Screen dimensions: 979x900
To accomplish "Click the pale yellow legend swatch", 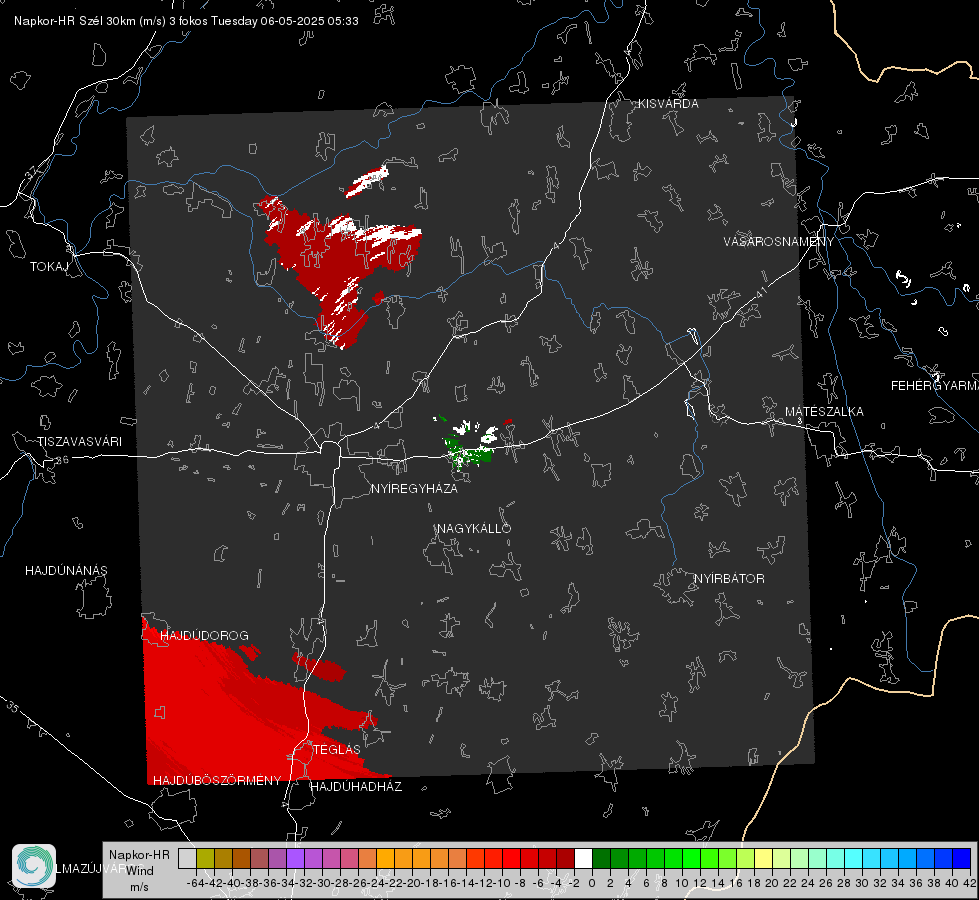I will 764,858.
